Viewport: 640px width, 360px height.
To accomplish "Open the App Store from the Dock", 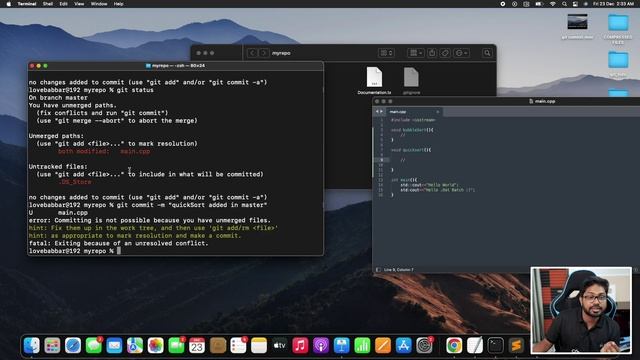I will point(404,345).
